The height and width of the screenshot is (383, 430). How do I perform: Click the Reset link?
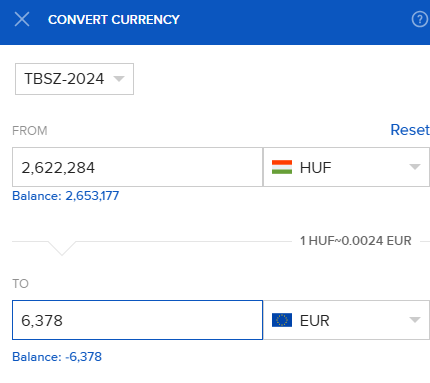410,130
